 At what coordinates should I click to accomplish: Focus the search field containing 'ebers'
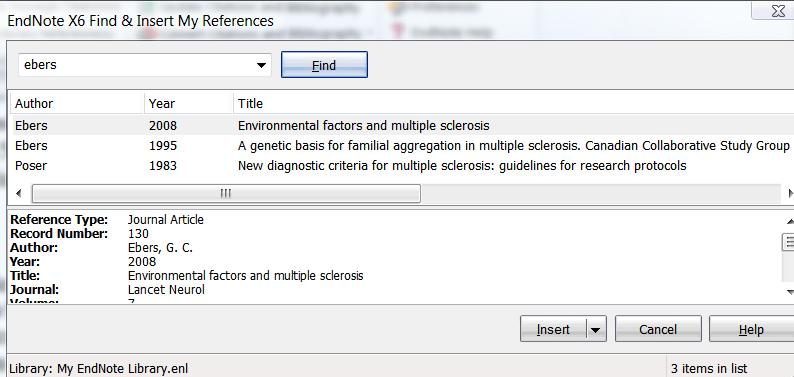136,65
